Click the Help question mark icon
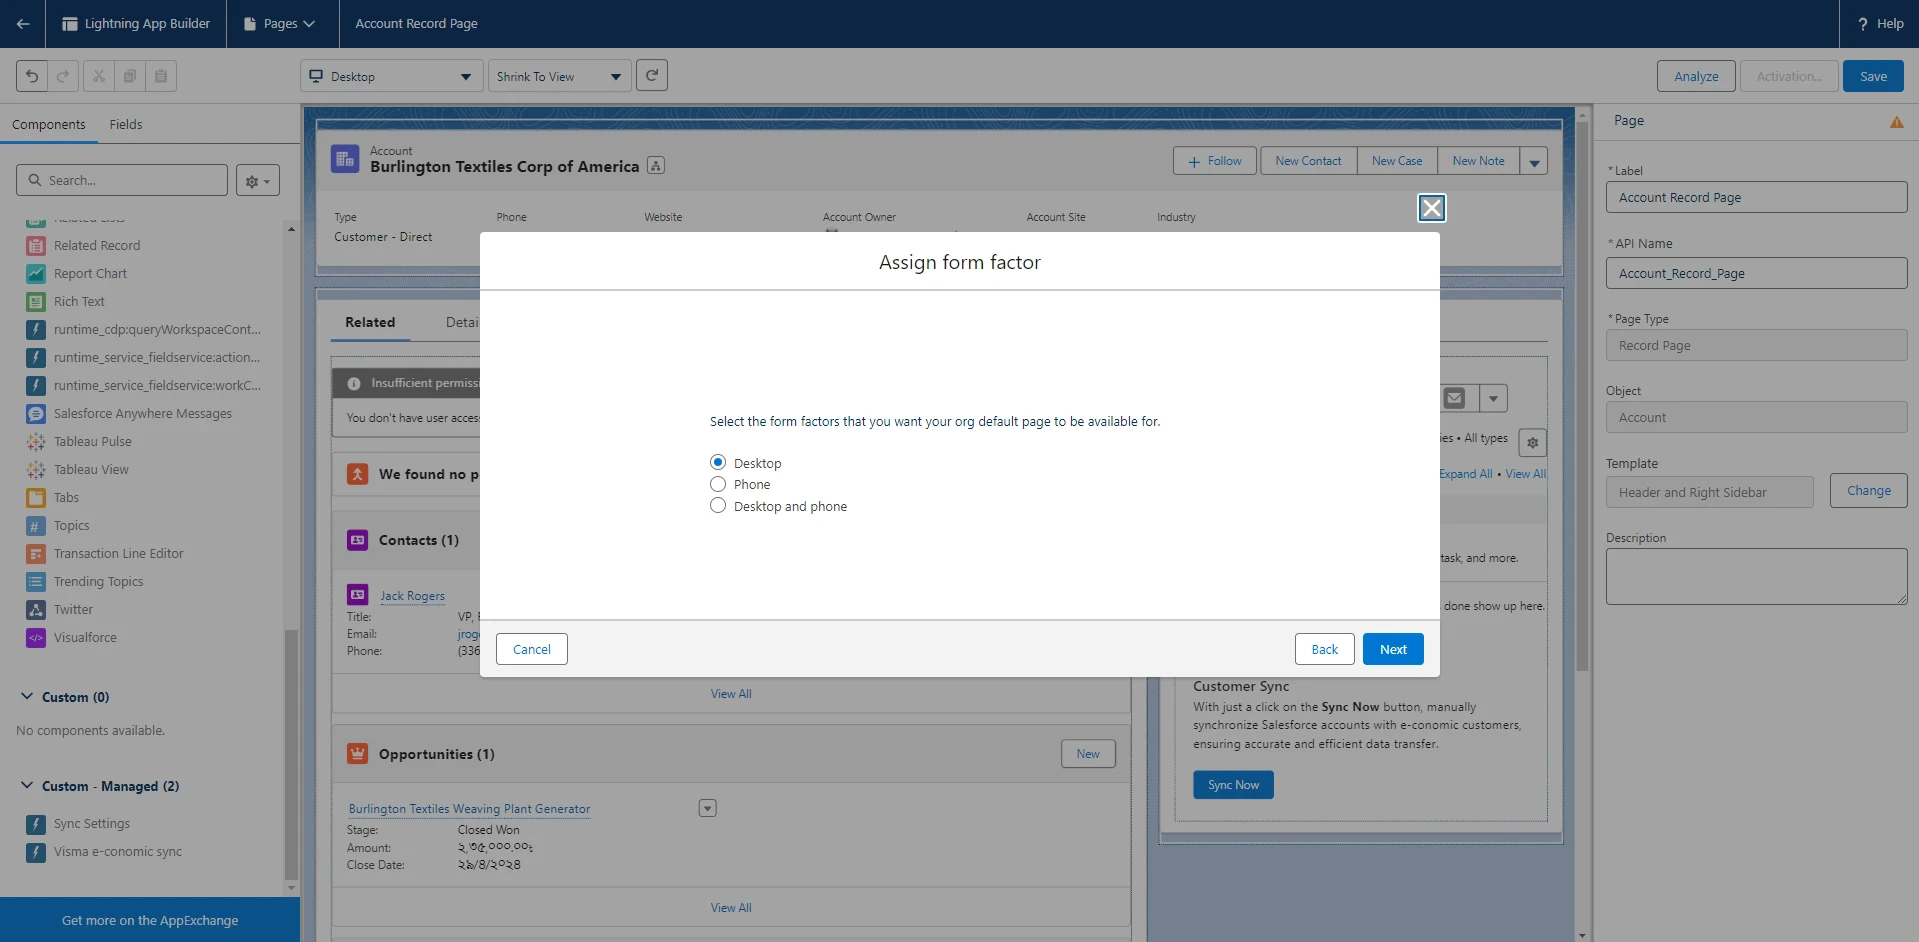This screenshot has width=1919, height=942. [x=1863, y=24]
